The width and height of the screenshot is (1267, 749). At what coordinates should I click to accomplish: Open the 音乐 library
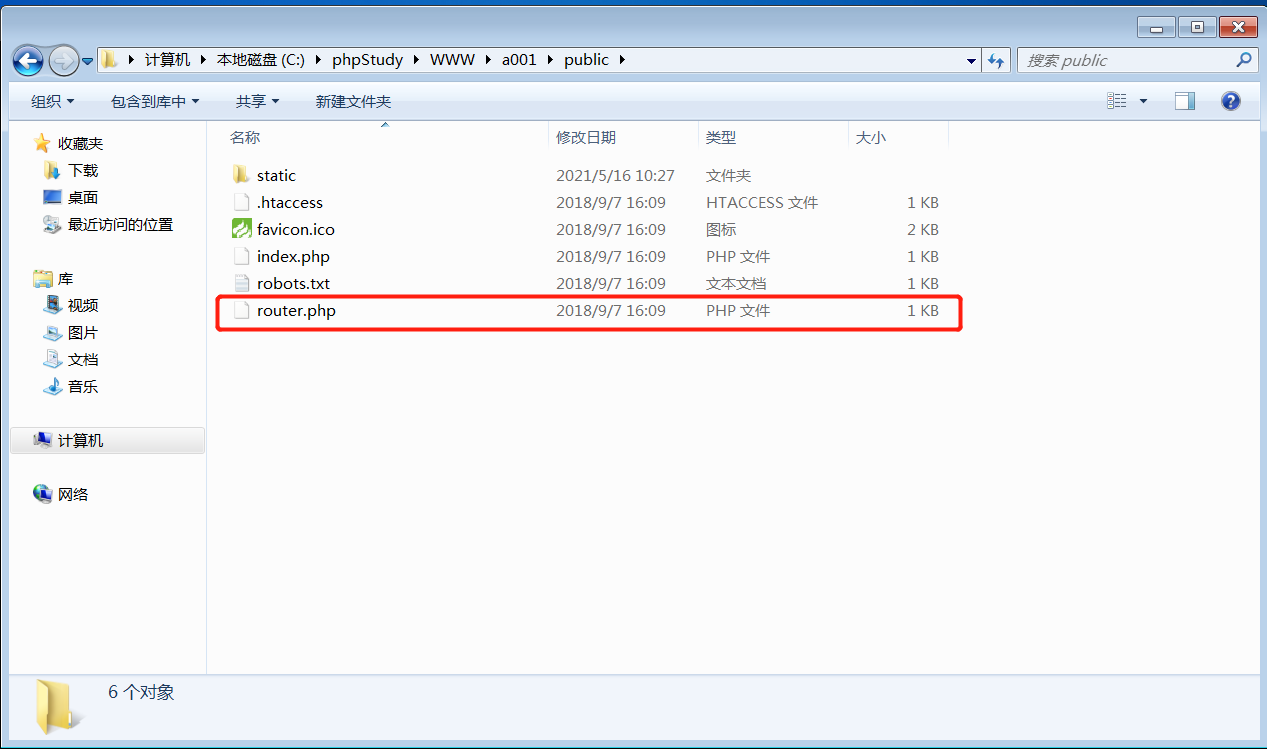tap(83, 386)
